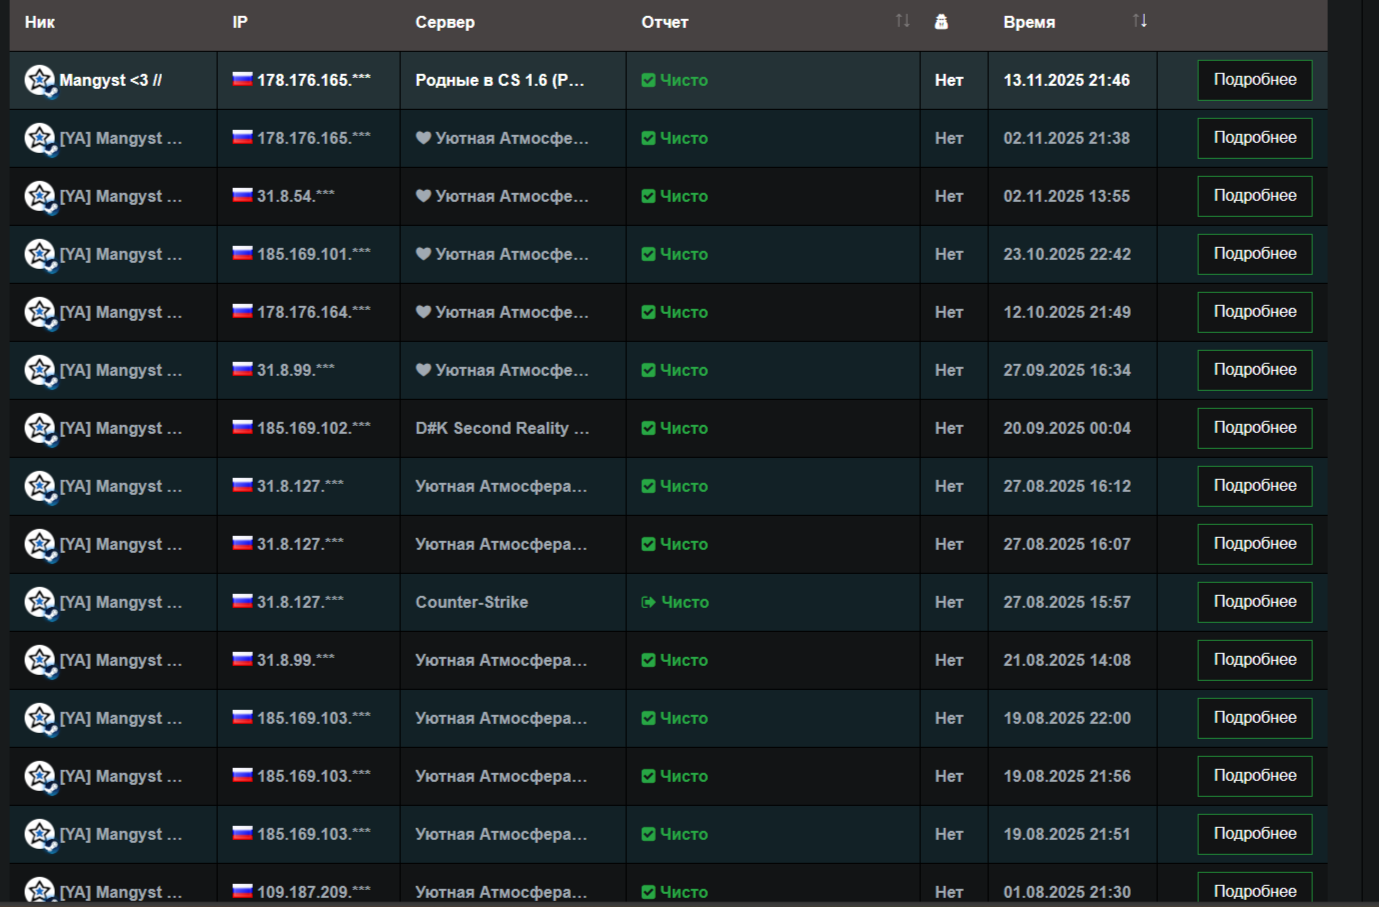Click heart icon in the 12.10.2025 21:49 row
1379x907 pixels.
423,312
